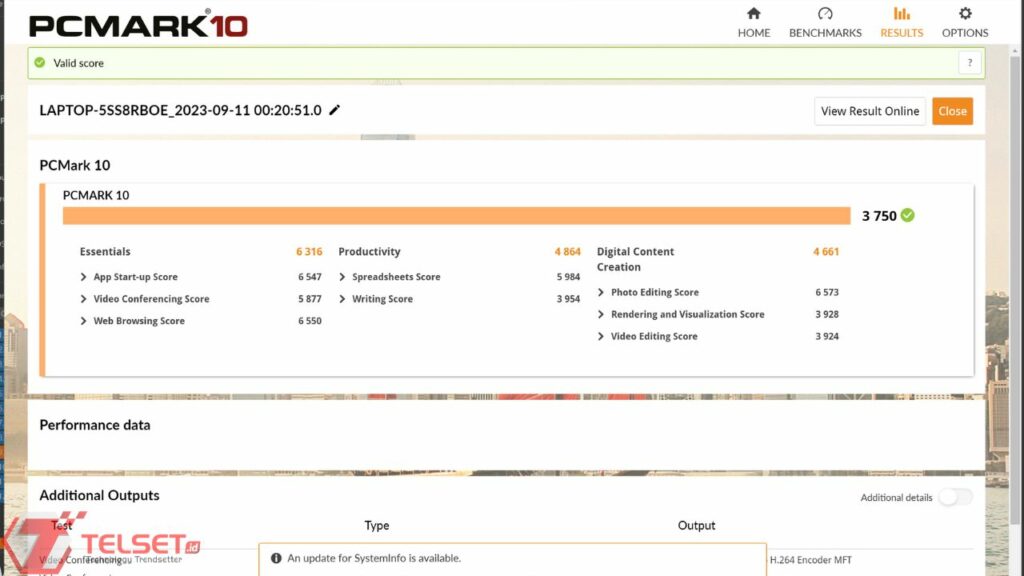Expand the Spreadsheets Score row
Viewport: 1024px width, 576px height.
pos(343,277)
